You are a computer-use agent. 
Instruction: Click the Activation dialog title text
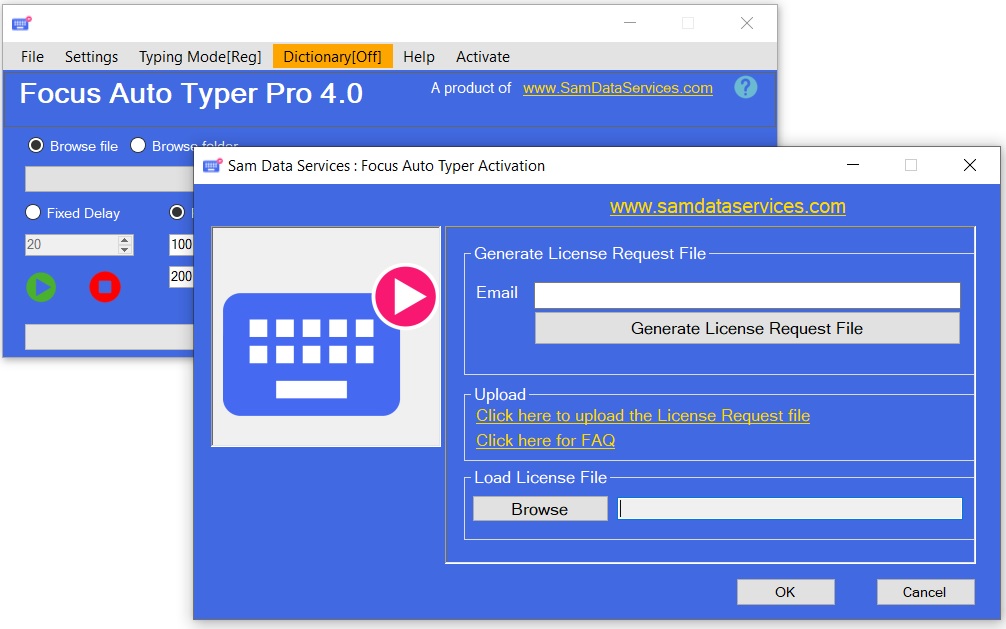point(386,166)
